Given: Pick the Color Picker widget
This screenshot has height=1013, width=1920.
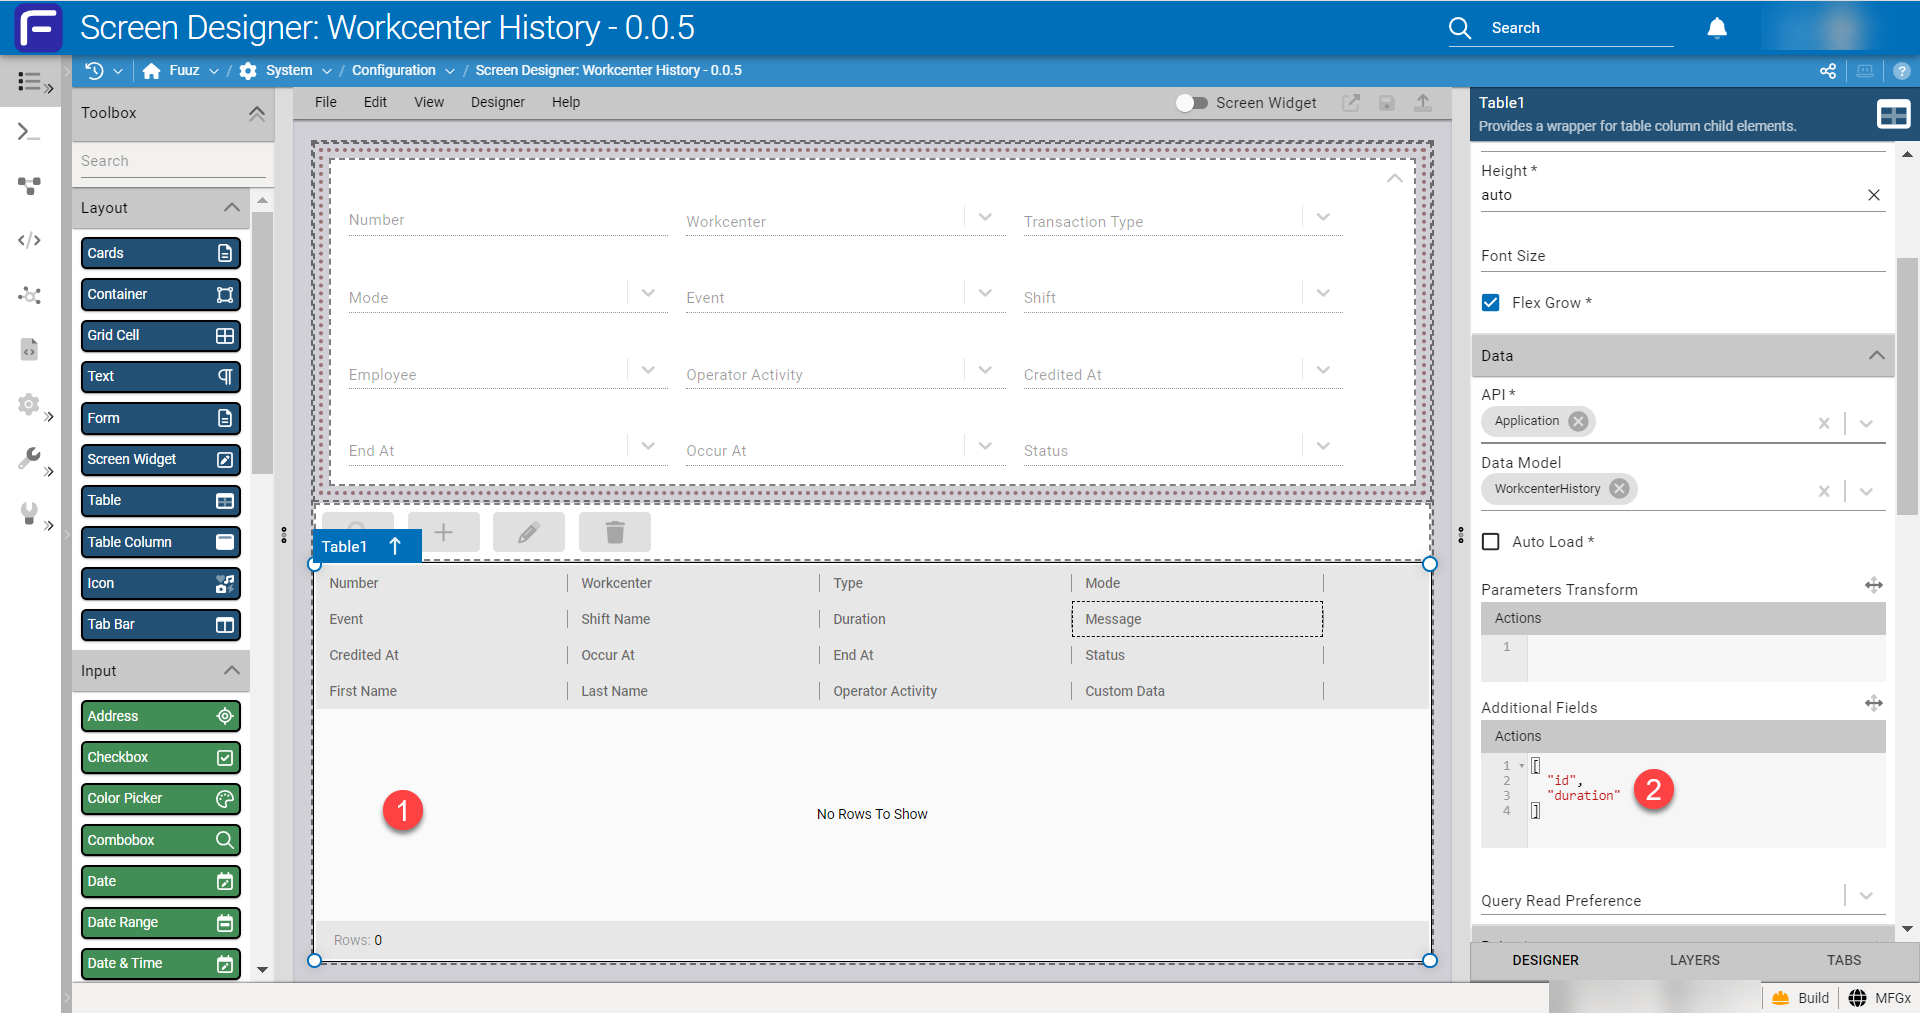Looking at the screenshot, I should point(161,798).
